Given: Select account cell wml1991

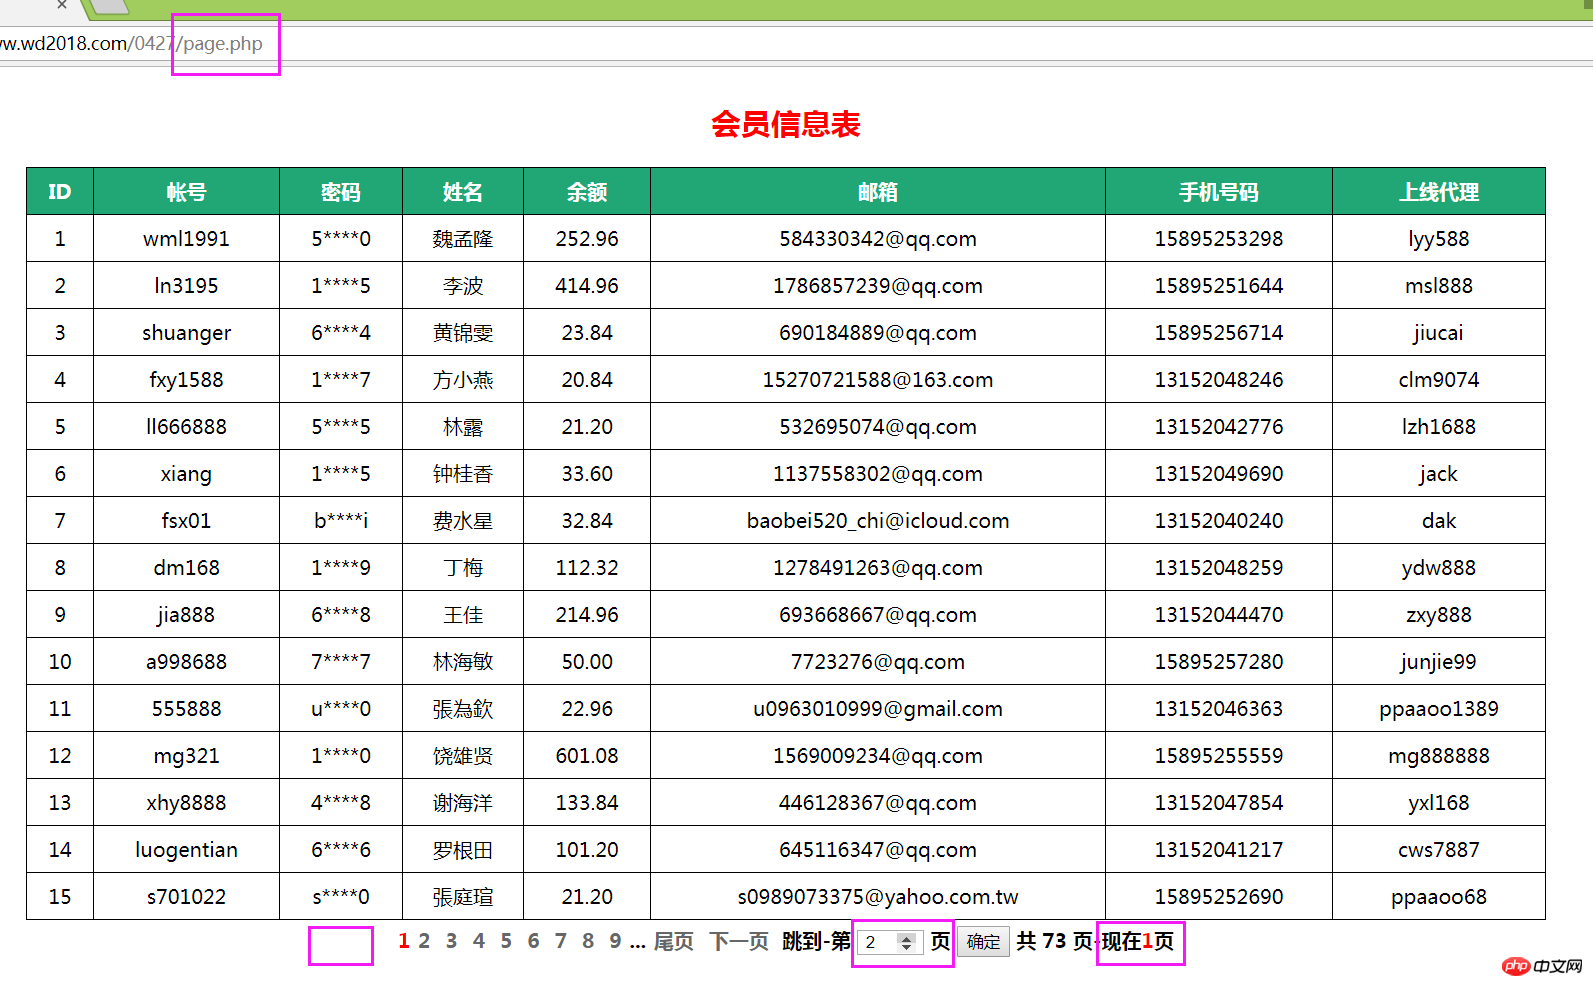Looking at the screenshot, I should tap(186, 239).
